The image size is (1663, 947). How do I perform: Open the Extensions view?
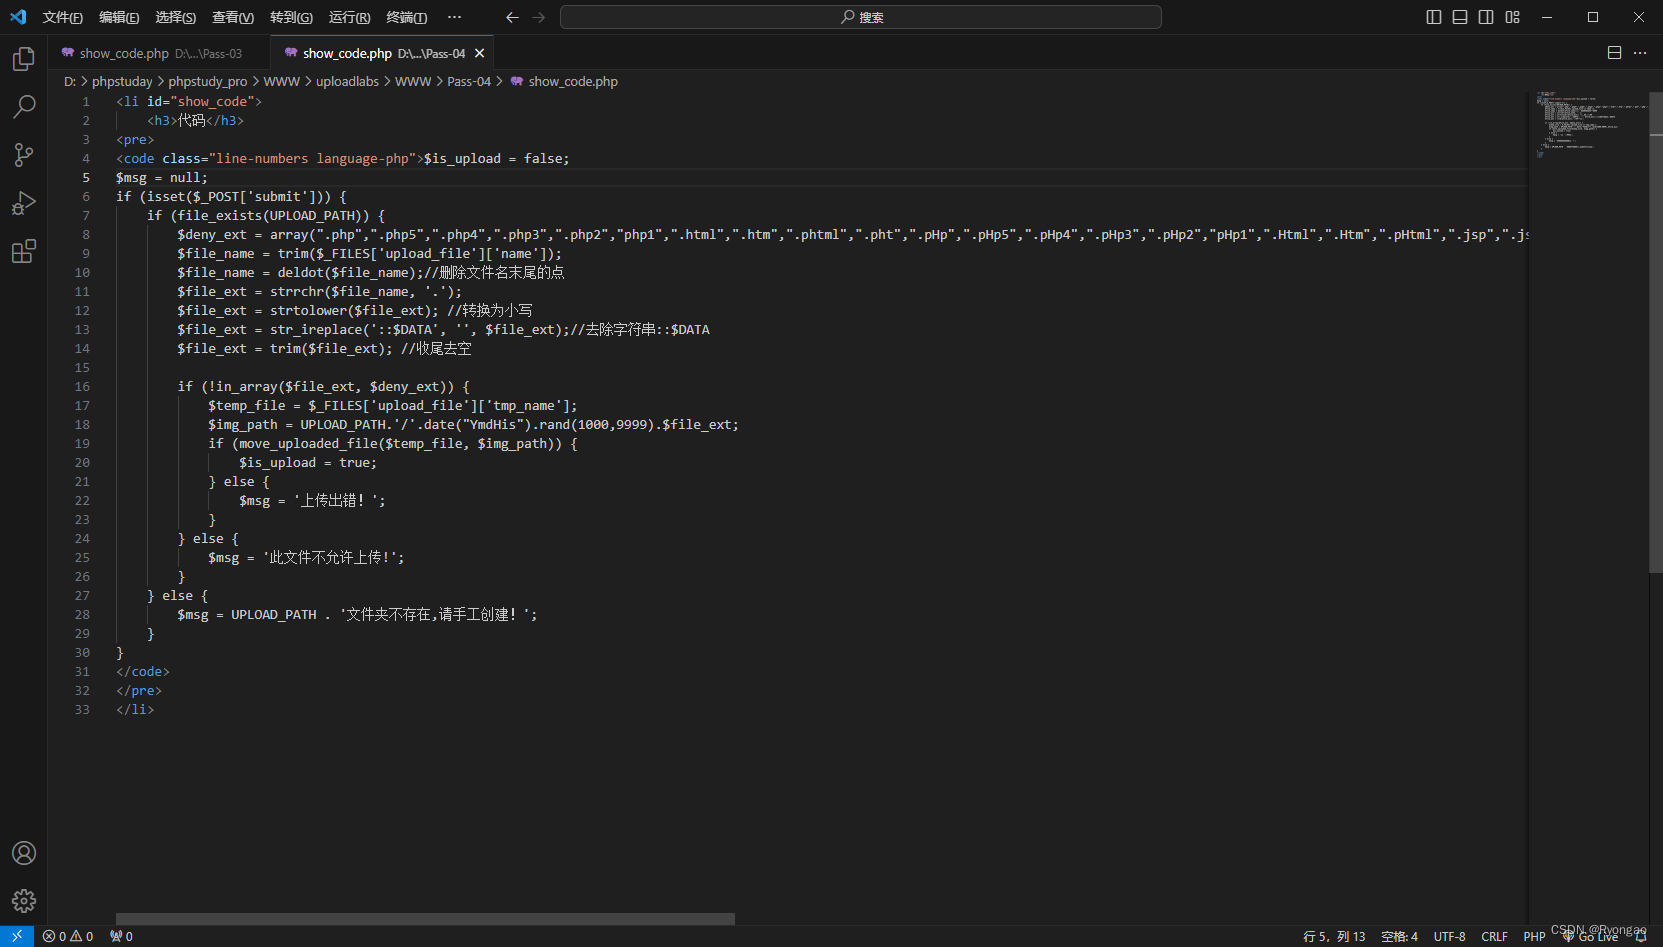pyautogui.click(x=24, y=251)
